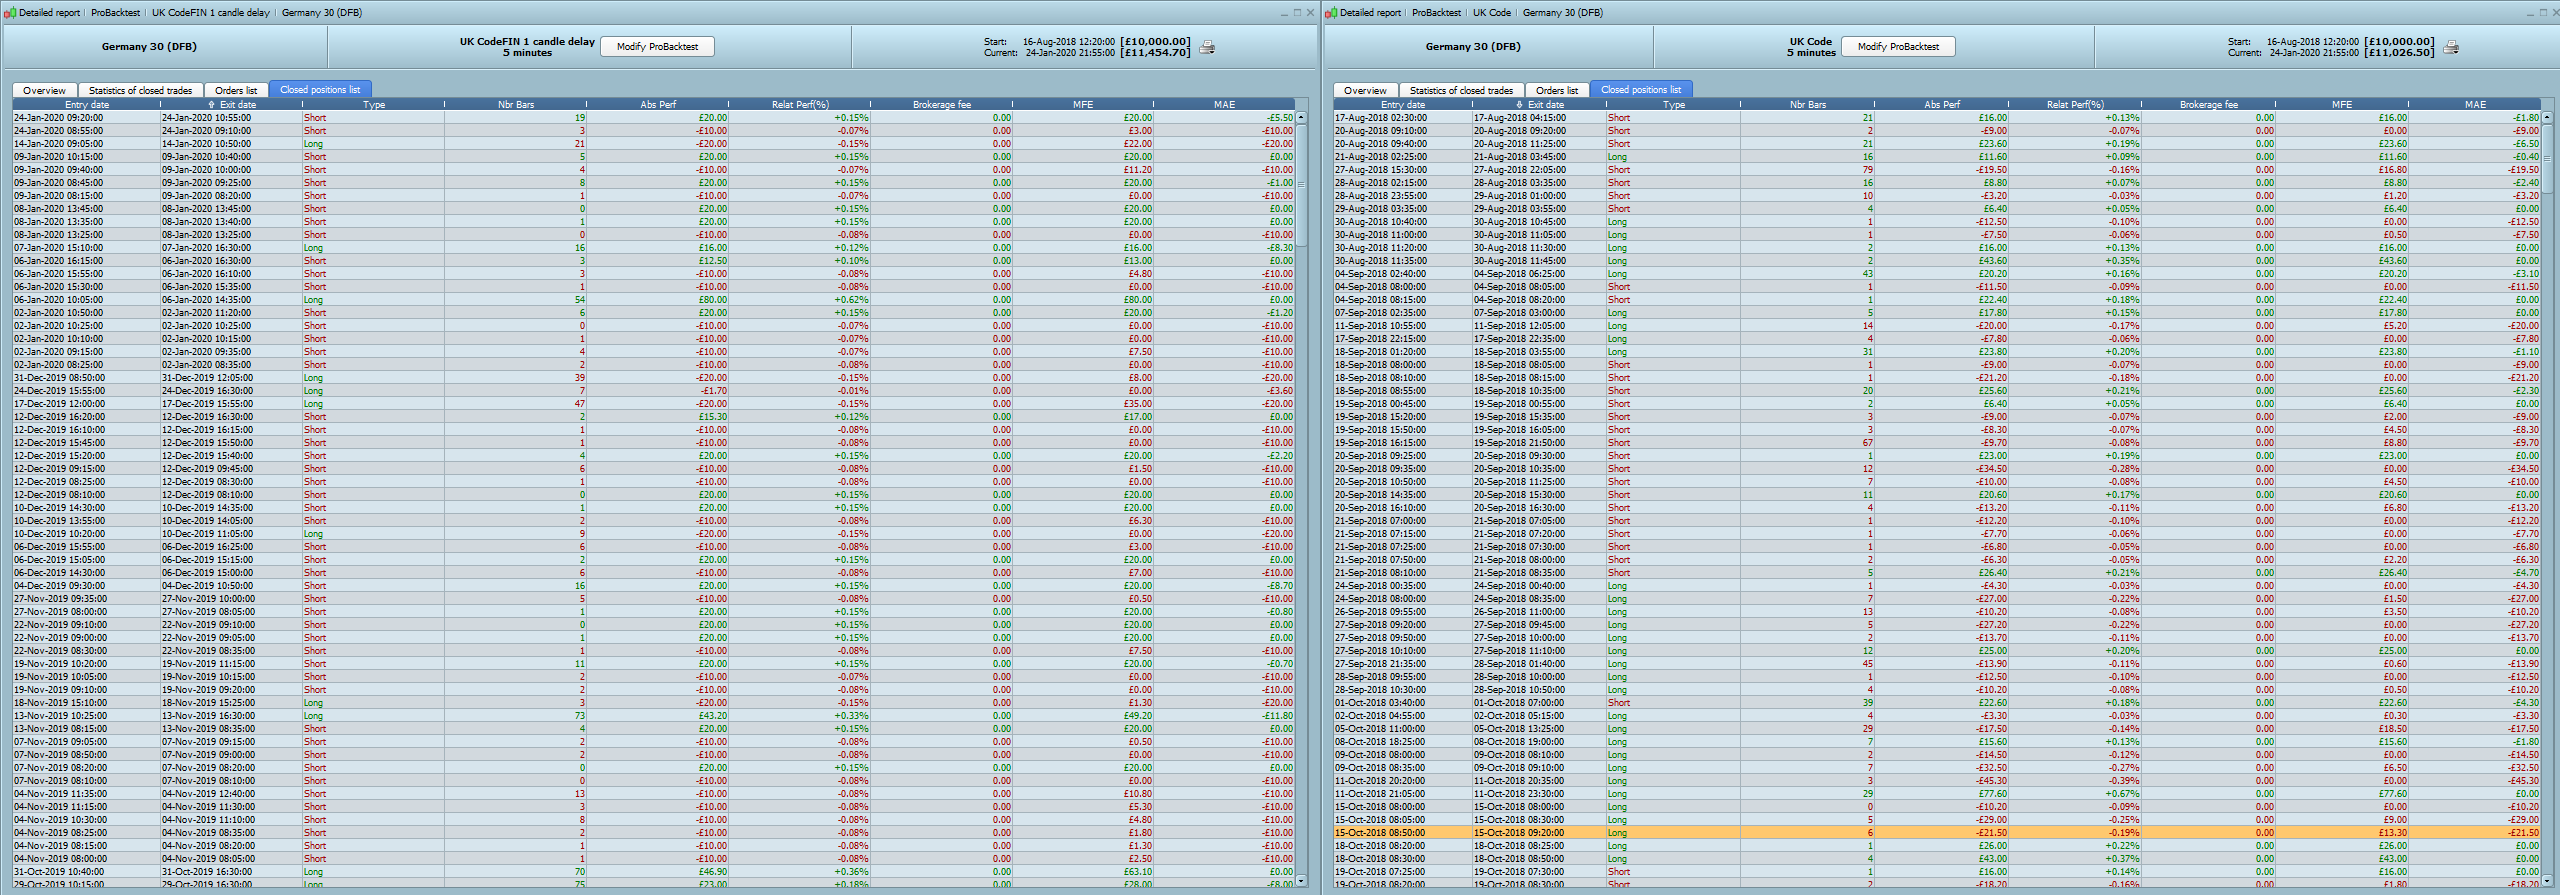
Task: Click the UK CodeFIN 1 candle delay strategy heading
Action: (x=527, y=42)
